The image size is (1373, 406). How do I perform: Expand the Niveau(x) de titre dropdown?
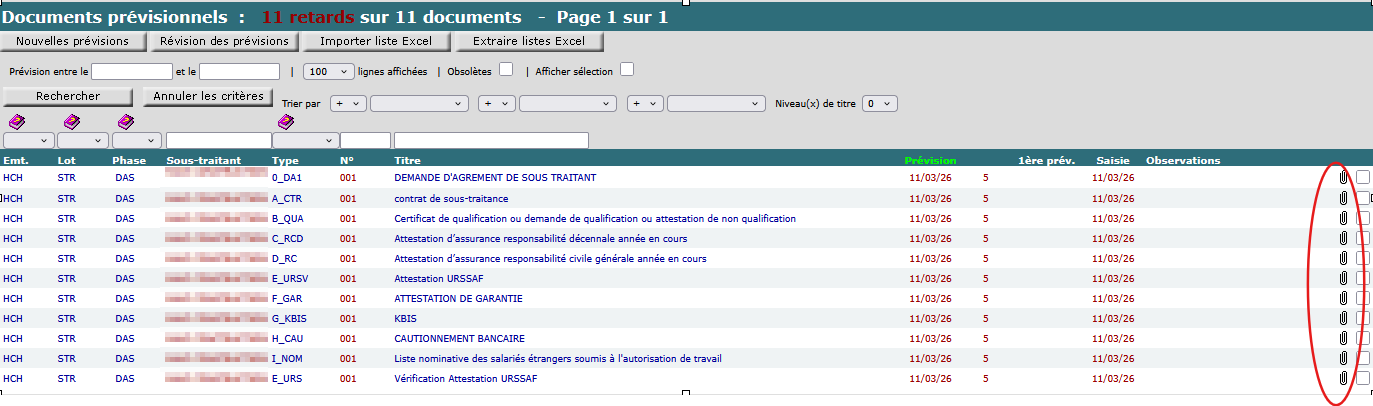point(880,103)
